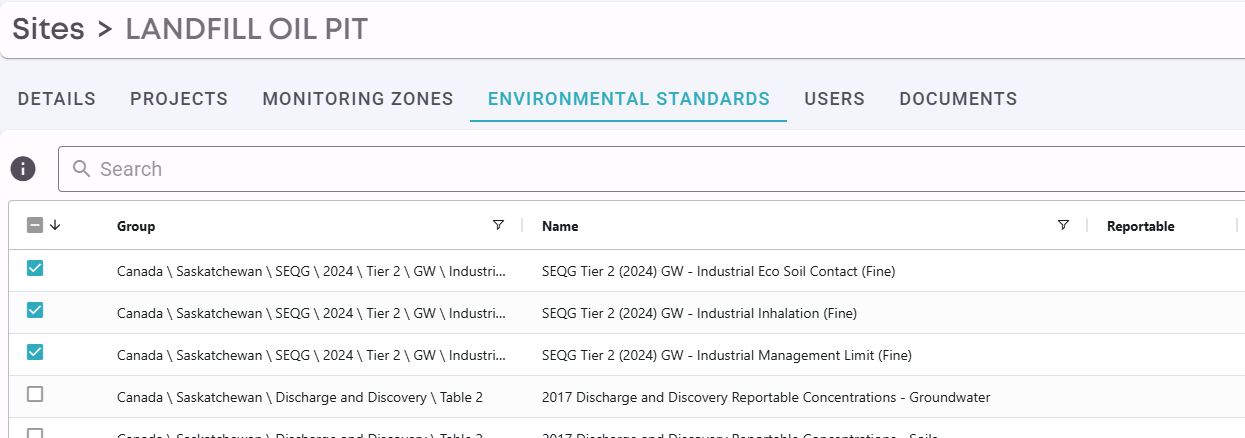This screenshot has height=438, width=1245.
Task: Select name SEQG Tier 2 (2024) GW - Industrial Eco Soil Contact (Fine)
Action: pyautogui.click(x=718, y=271)
